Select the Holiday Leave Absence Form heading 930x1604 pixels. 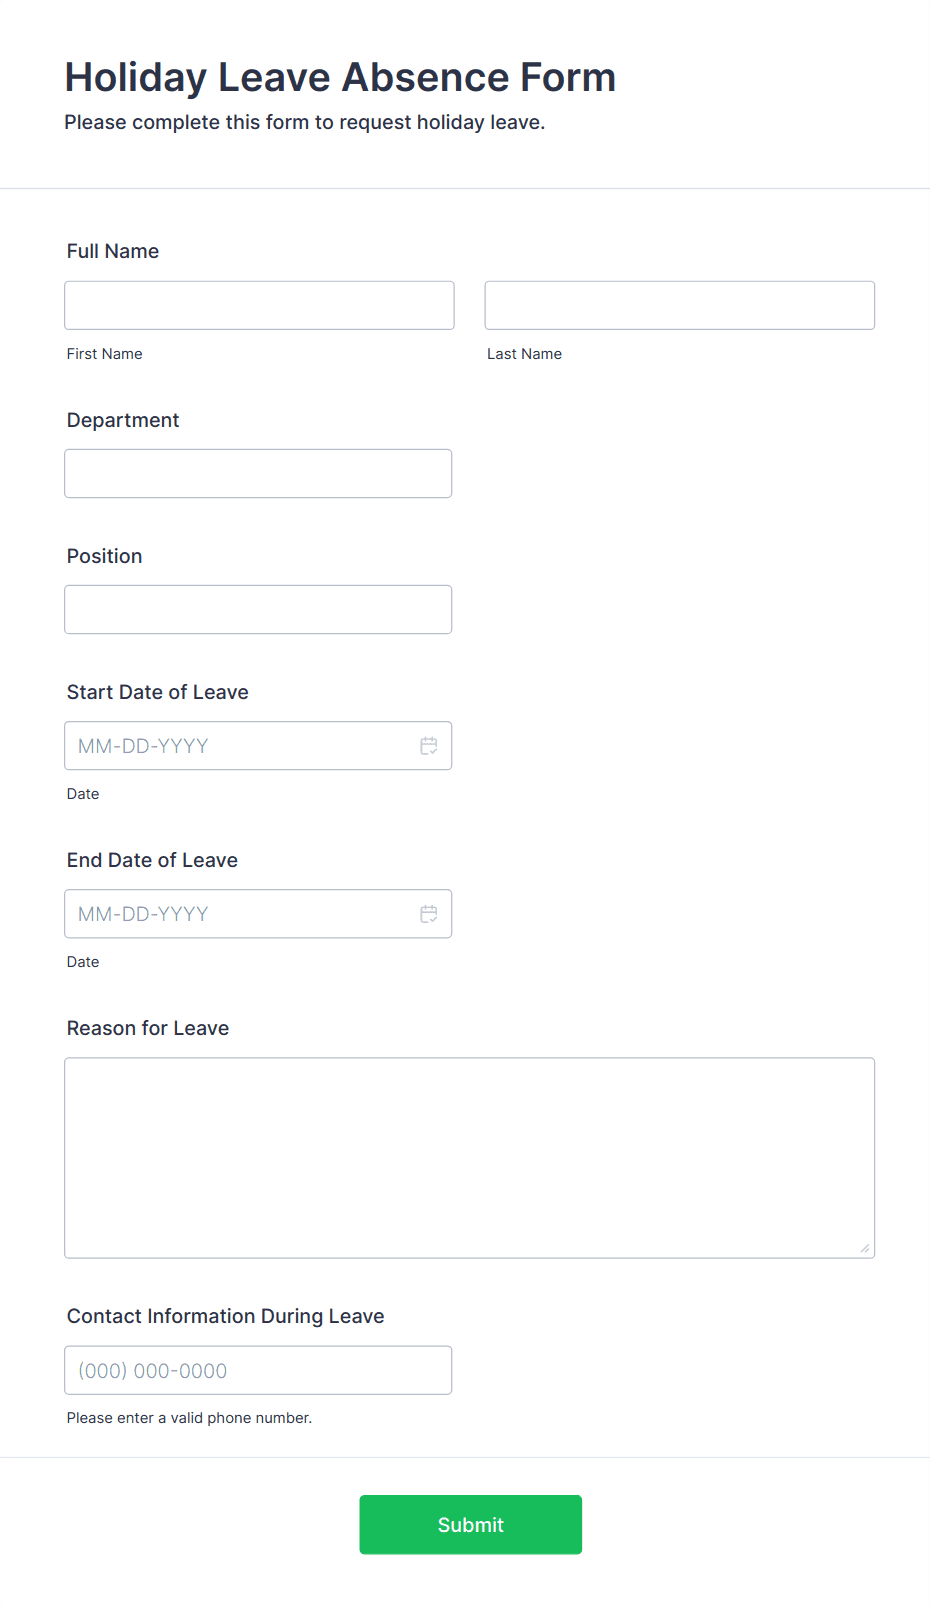pos(340,76)
